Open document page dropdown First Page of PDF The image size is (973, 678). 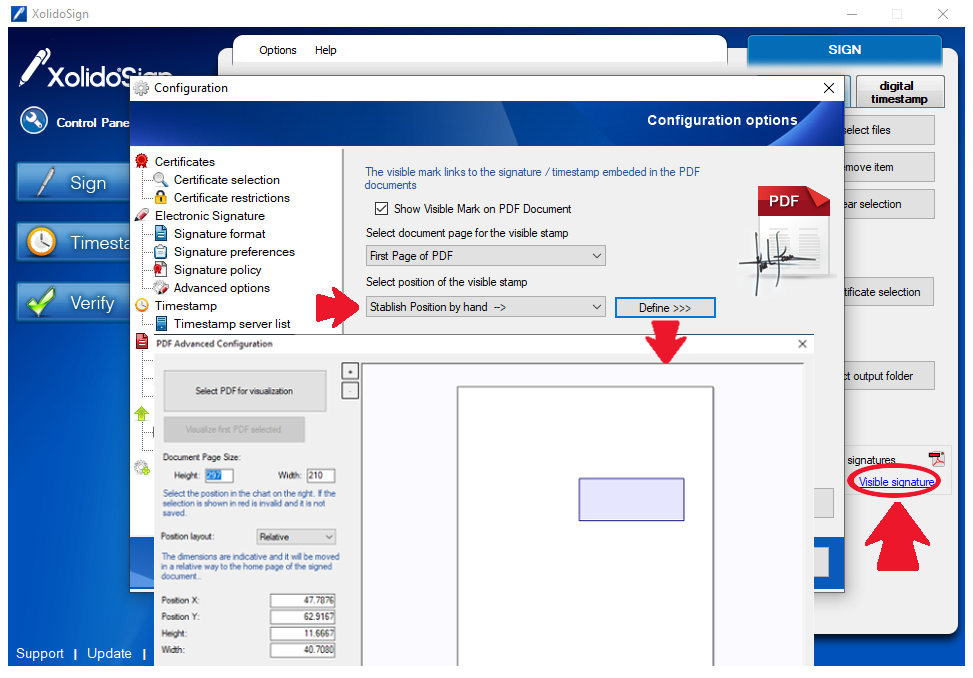(485, 256)
